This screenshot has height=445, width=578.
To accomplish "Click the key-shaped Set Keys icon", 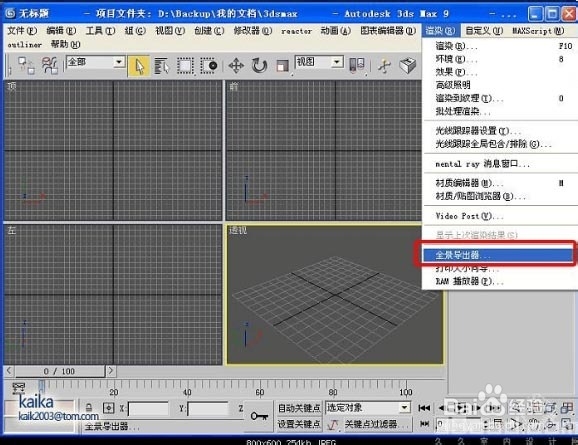I will [x=259, y=416].
